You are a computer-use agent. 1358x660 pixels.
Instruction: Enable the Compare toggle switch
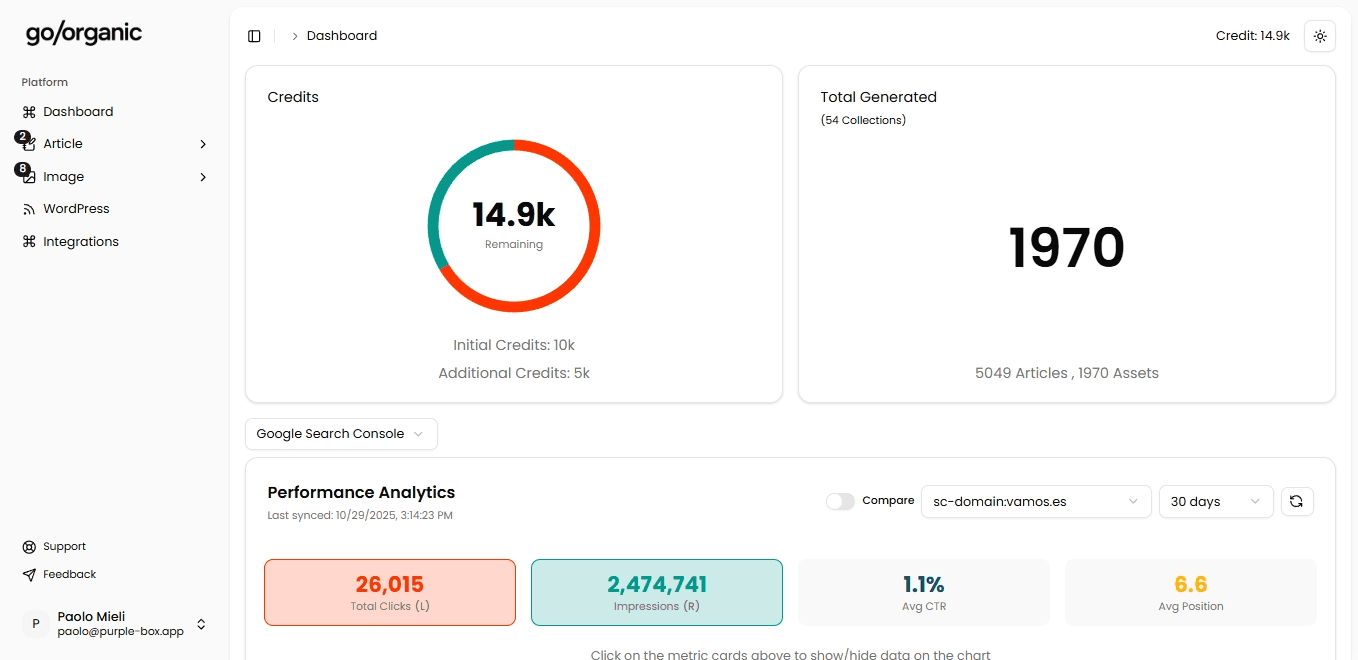(x=840, y=501)
